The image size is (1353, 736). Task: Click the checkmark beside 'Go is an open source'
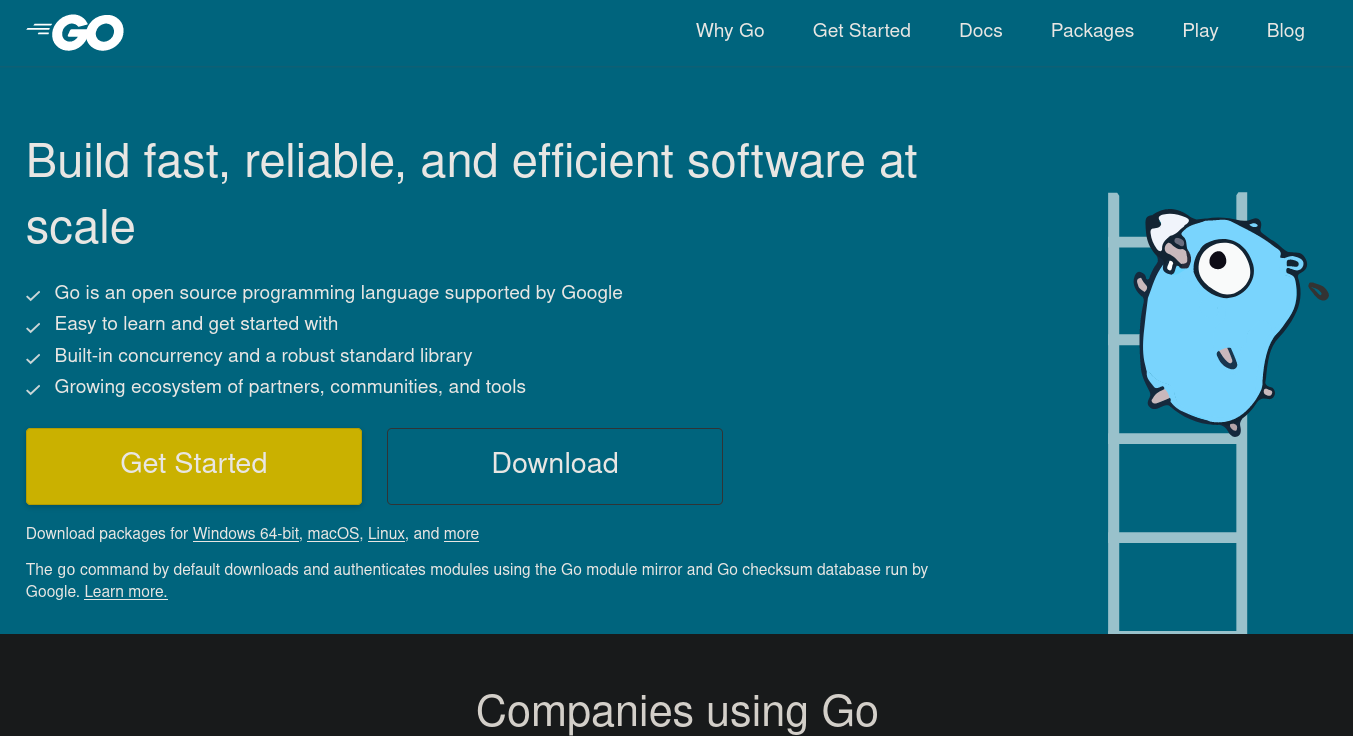(x=33, y=296)
